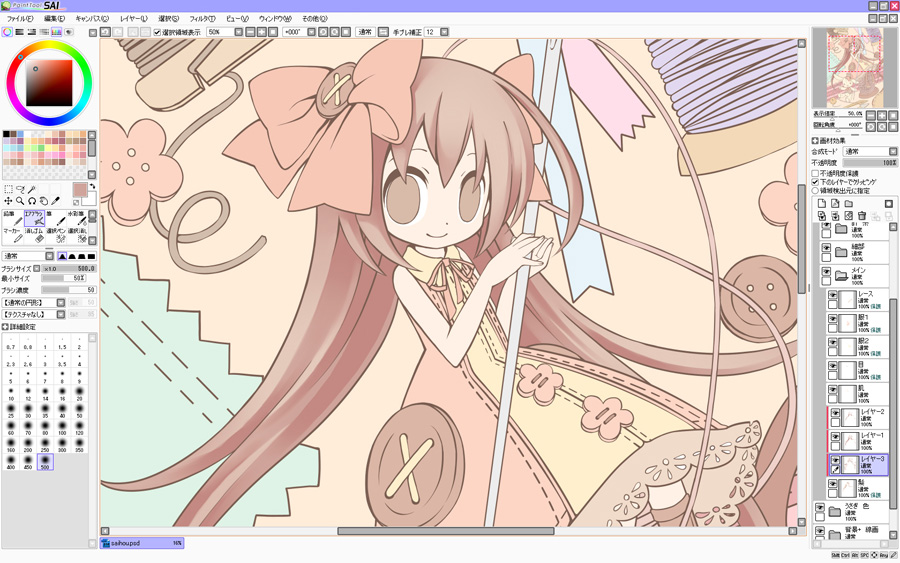
Task: Select the rectangular selection tool
Action: [8, 189]
